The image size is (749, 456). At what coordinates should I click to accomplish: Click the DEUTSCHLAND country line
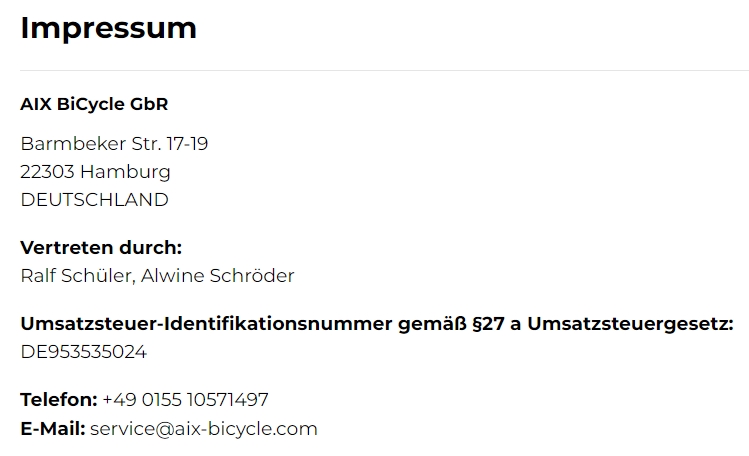click(95, 200)
